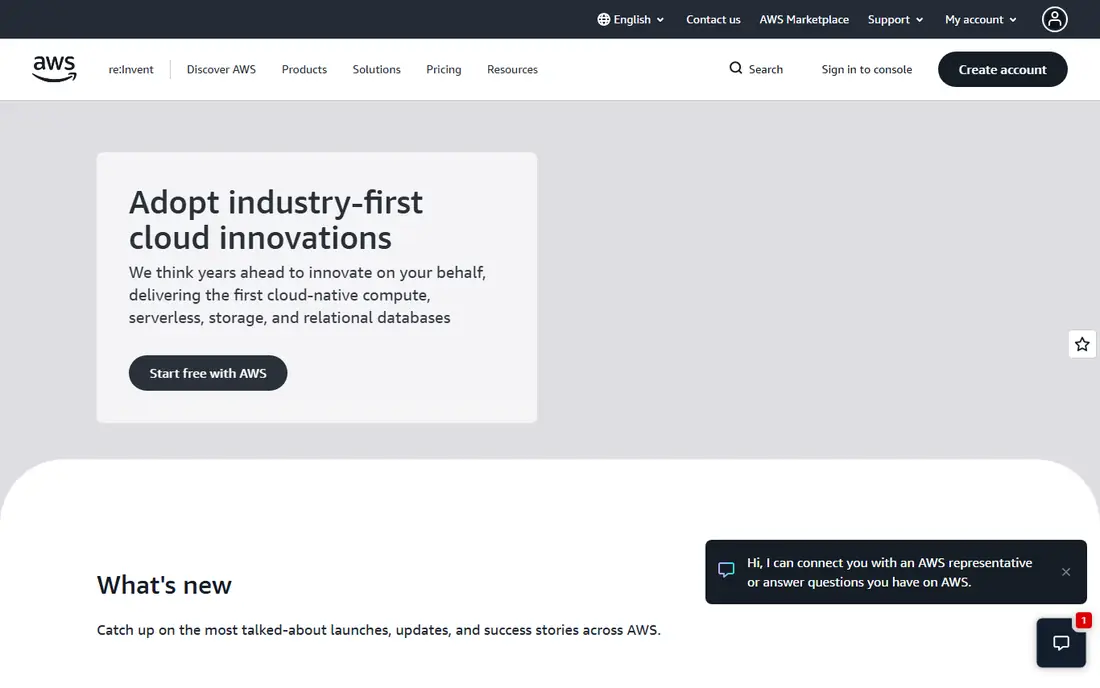Click the 'Hi, I can connect you' chat message
Screen dimensions: 1100x688
tap(890, 572)
